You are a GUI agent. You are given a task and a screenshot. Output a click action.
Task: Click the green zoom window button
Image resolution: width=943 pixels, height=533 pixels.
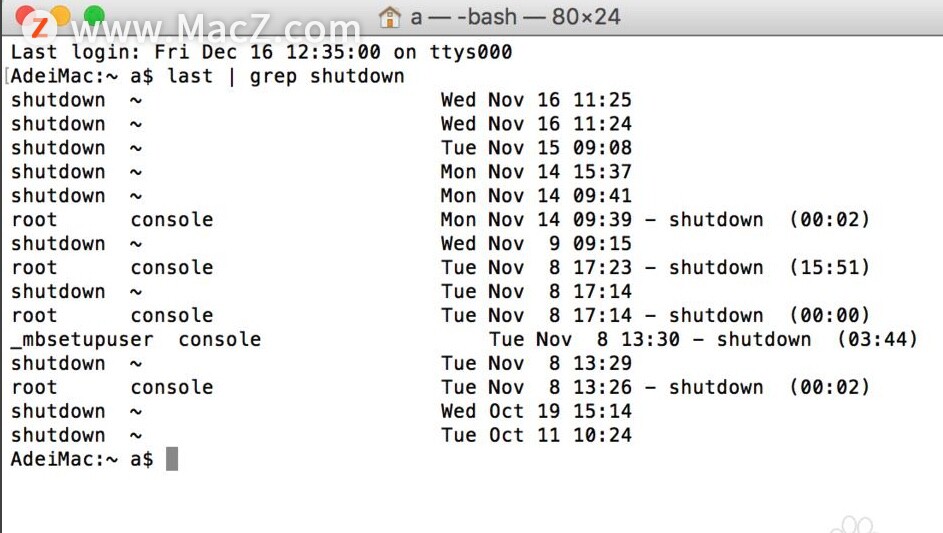(x=94, y=15)
